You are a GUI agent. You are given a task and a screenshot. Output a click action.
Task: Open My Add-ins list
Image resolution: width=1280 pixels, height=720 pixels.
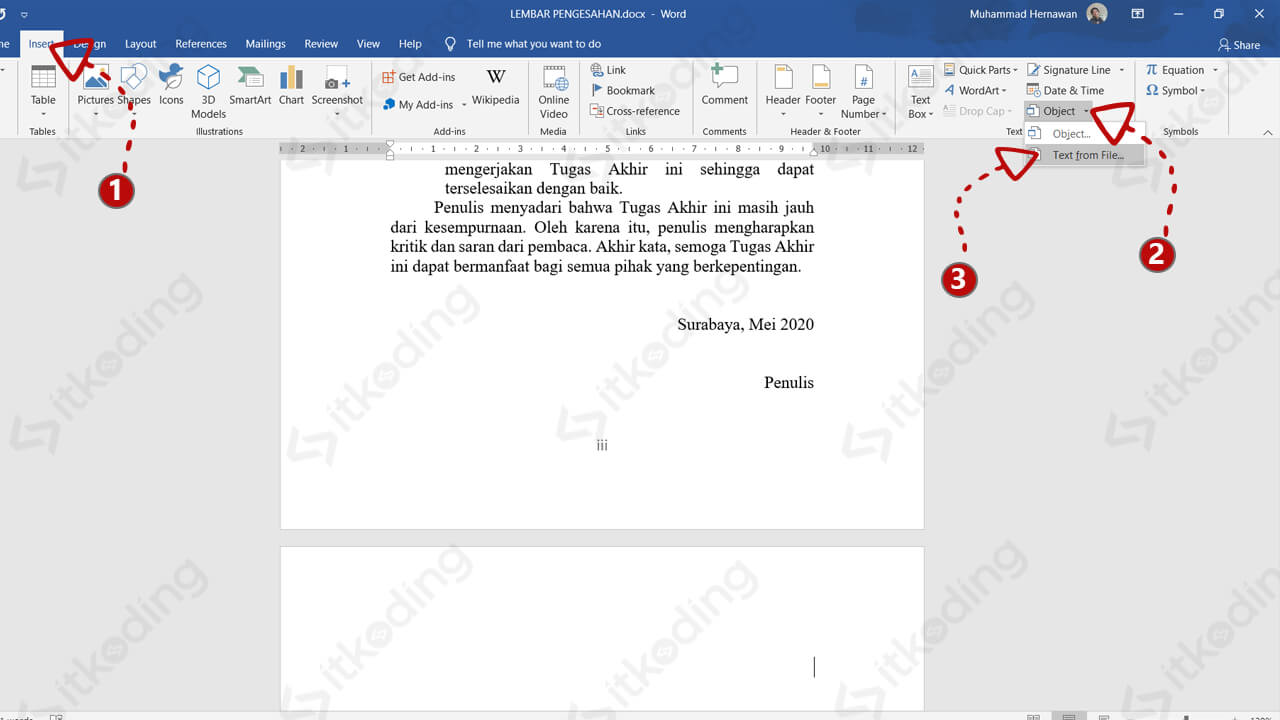tap(418, 104)
